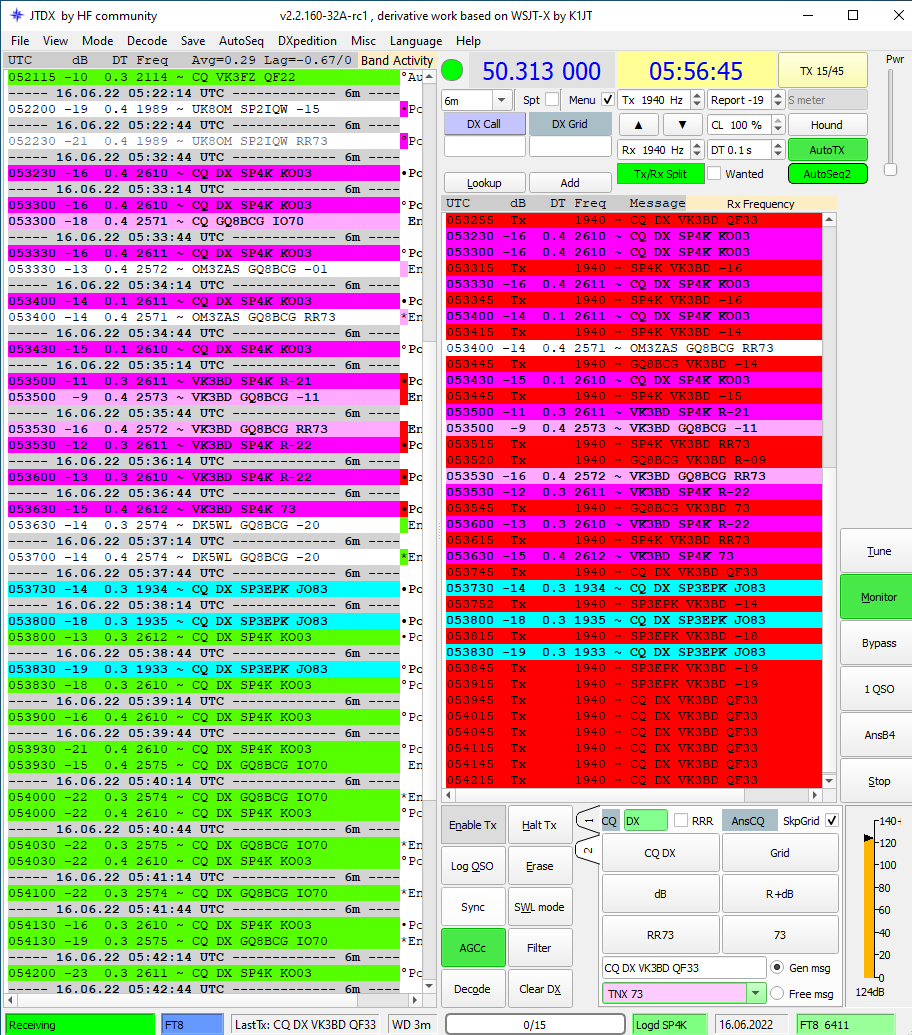
Task: Select the CQ VK3FZ QF22 decode row
Action: pyautogui.click(x=204, y=77)
